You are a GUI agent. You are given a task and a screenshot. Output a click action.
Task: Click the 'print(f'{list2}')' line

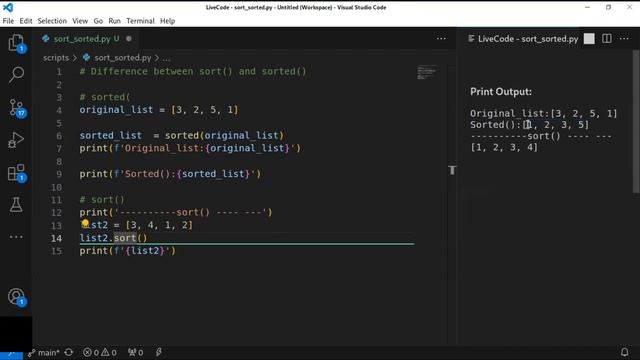pyautogui.click(x=127, y=251)
